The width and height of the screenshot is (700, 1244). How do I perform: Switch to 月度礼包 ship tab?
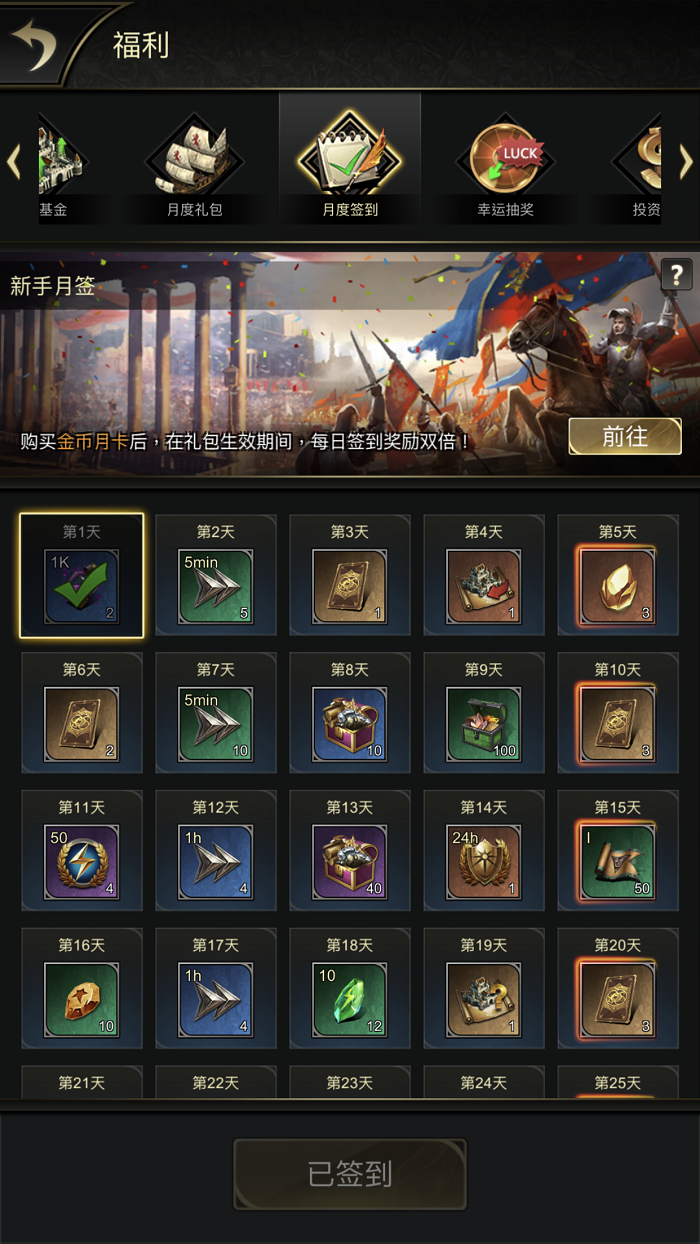195,167
